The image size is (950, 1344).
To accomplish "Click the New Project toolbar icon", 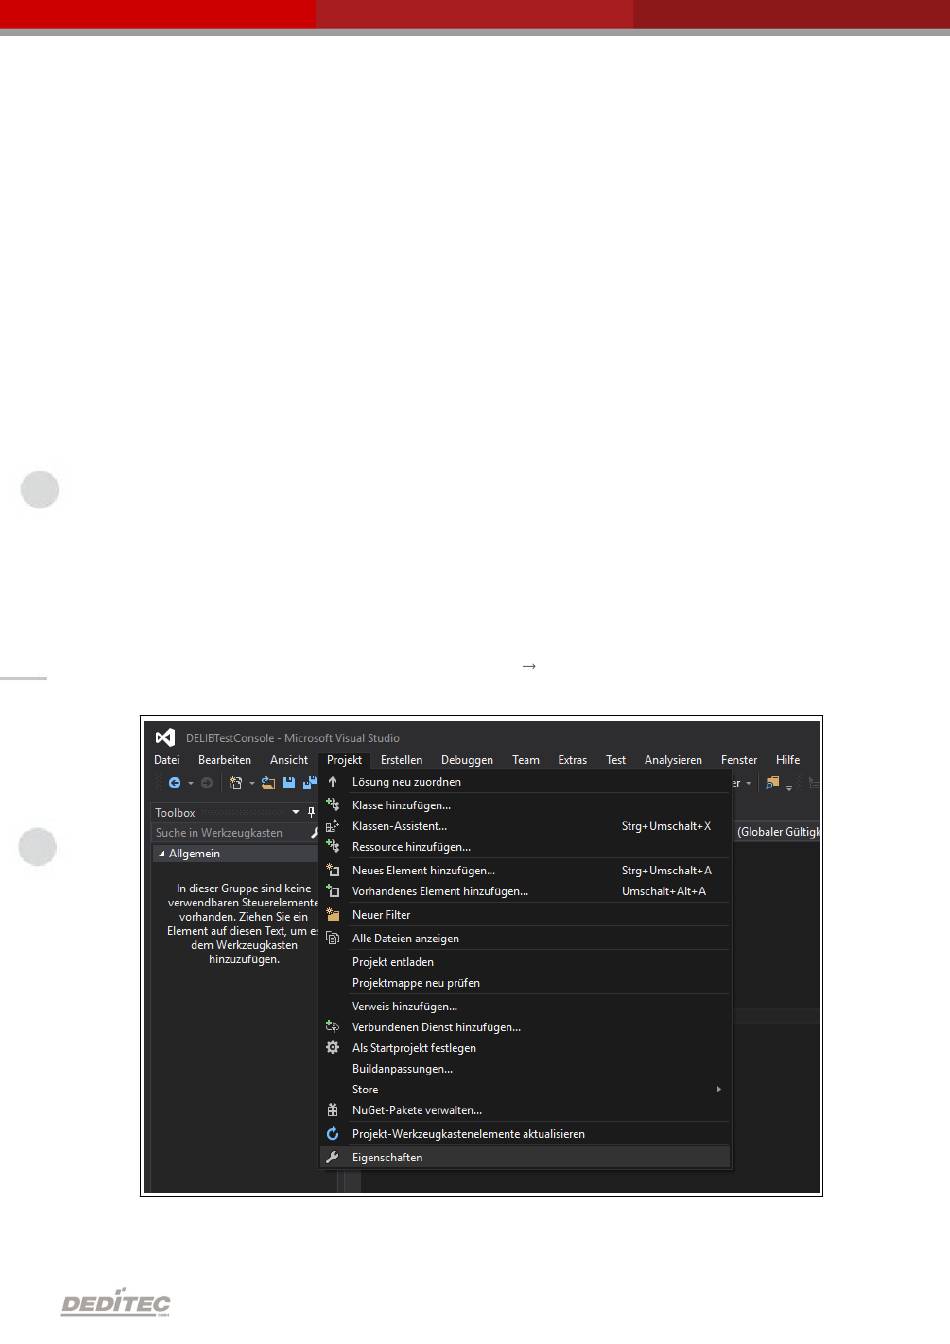I will pyautogui.click(x=236, y=783).
